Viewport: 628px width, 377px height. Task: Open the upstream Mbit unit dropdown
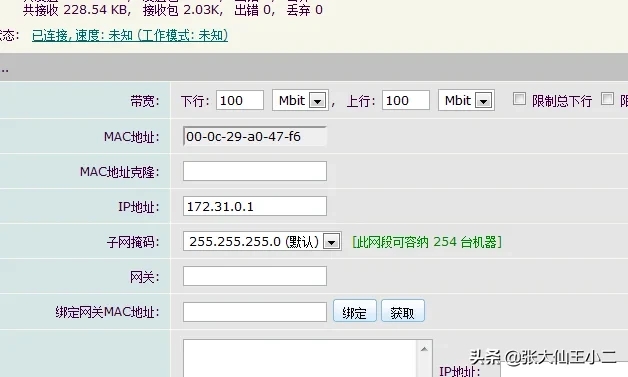[x=466, y=100]
